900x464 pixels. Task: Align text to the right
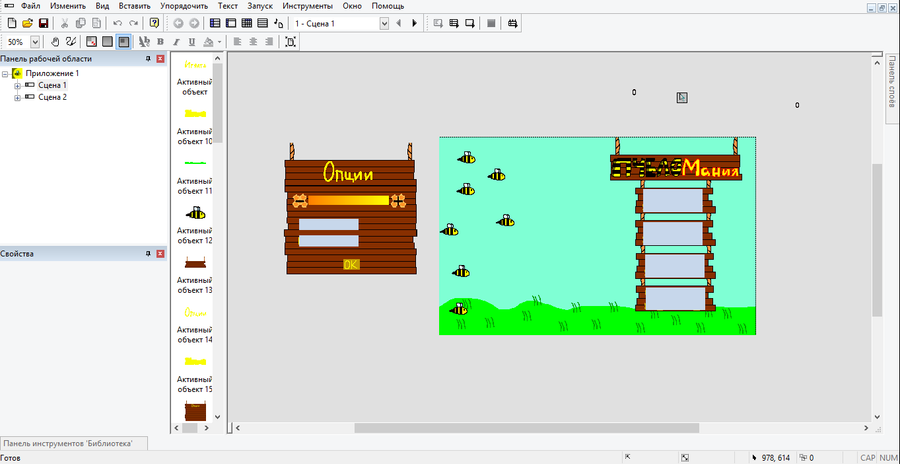[269, 41]
